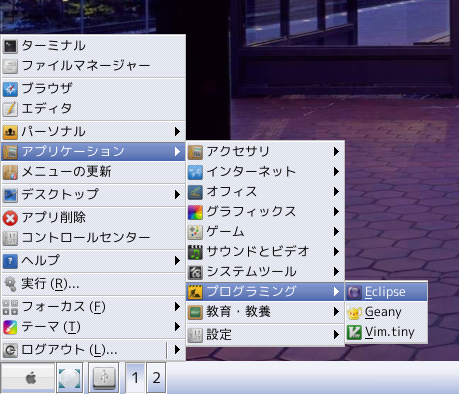Expand the デスクトップ submenu arrow
Screen dimensions: 459x394
pos(177,194)
